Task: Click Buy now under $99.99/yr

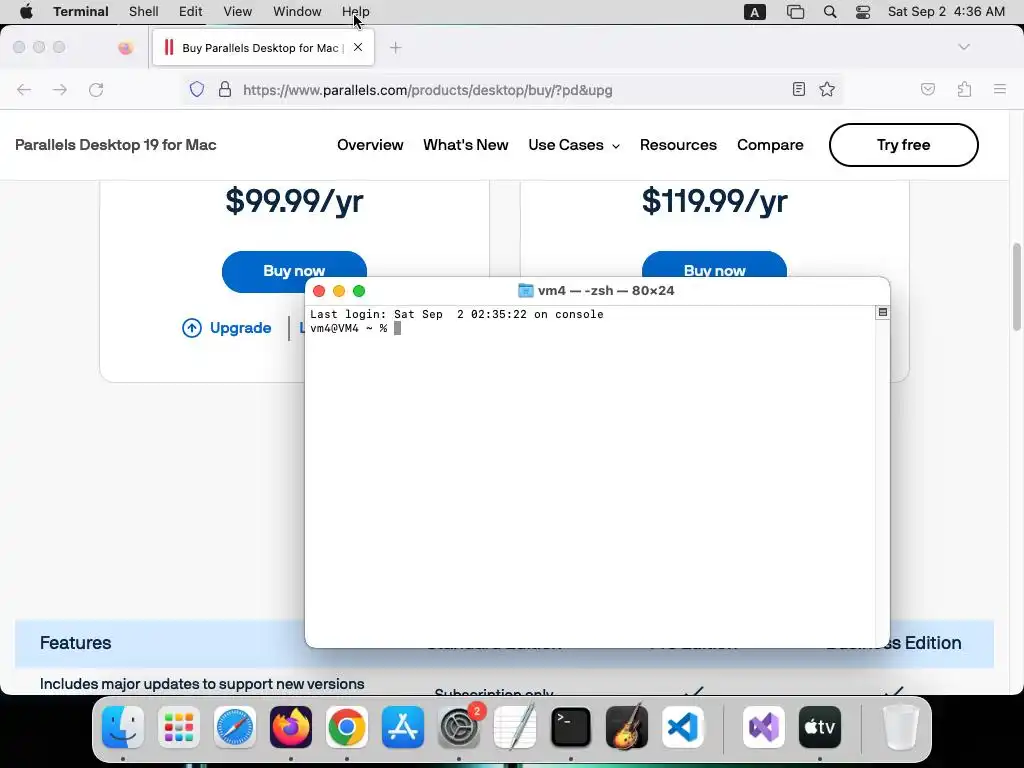Action: [294, 270]
